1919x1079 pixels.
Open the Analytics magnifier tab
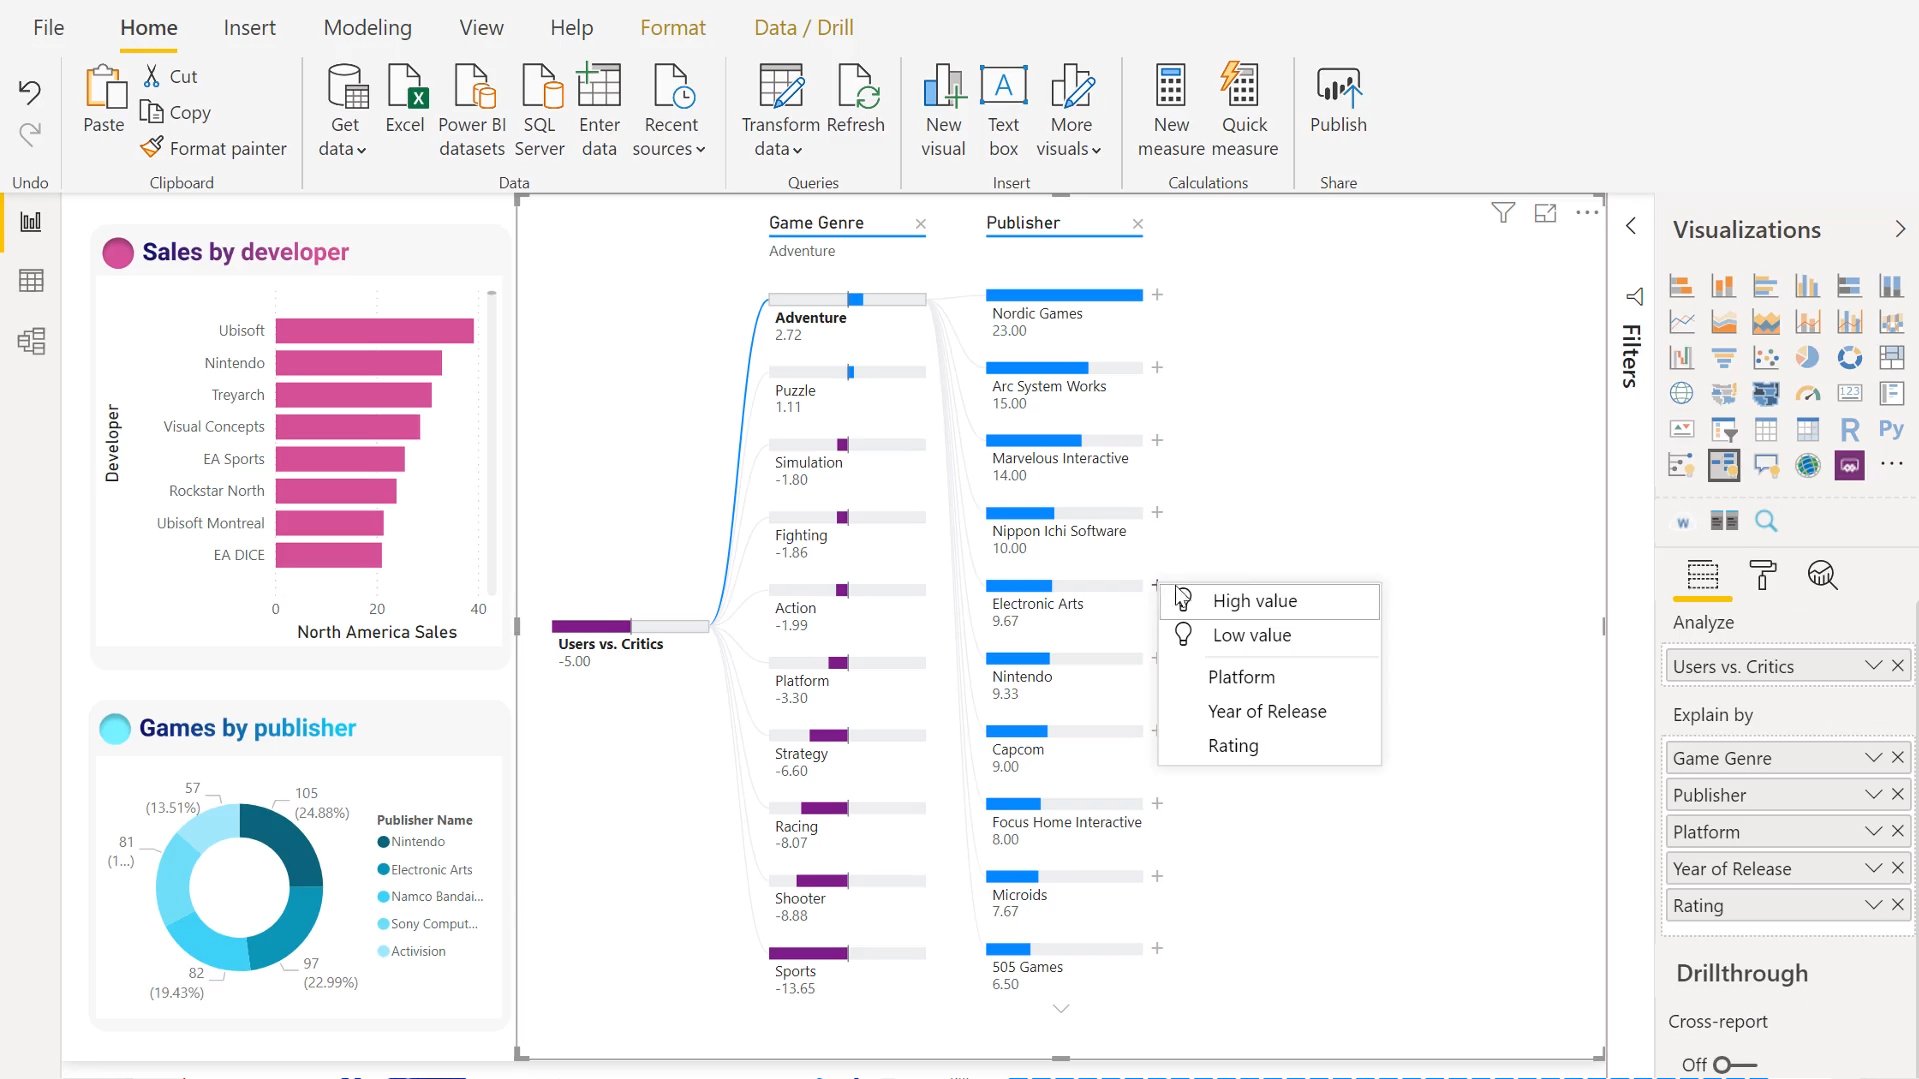(1822, 575)
